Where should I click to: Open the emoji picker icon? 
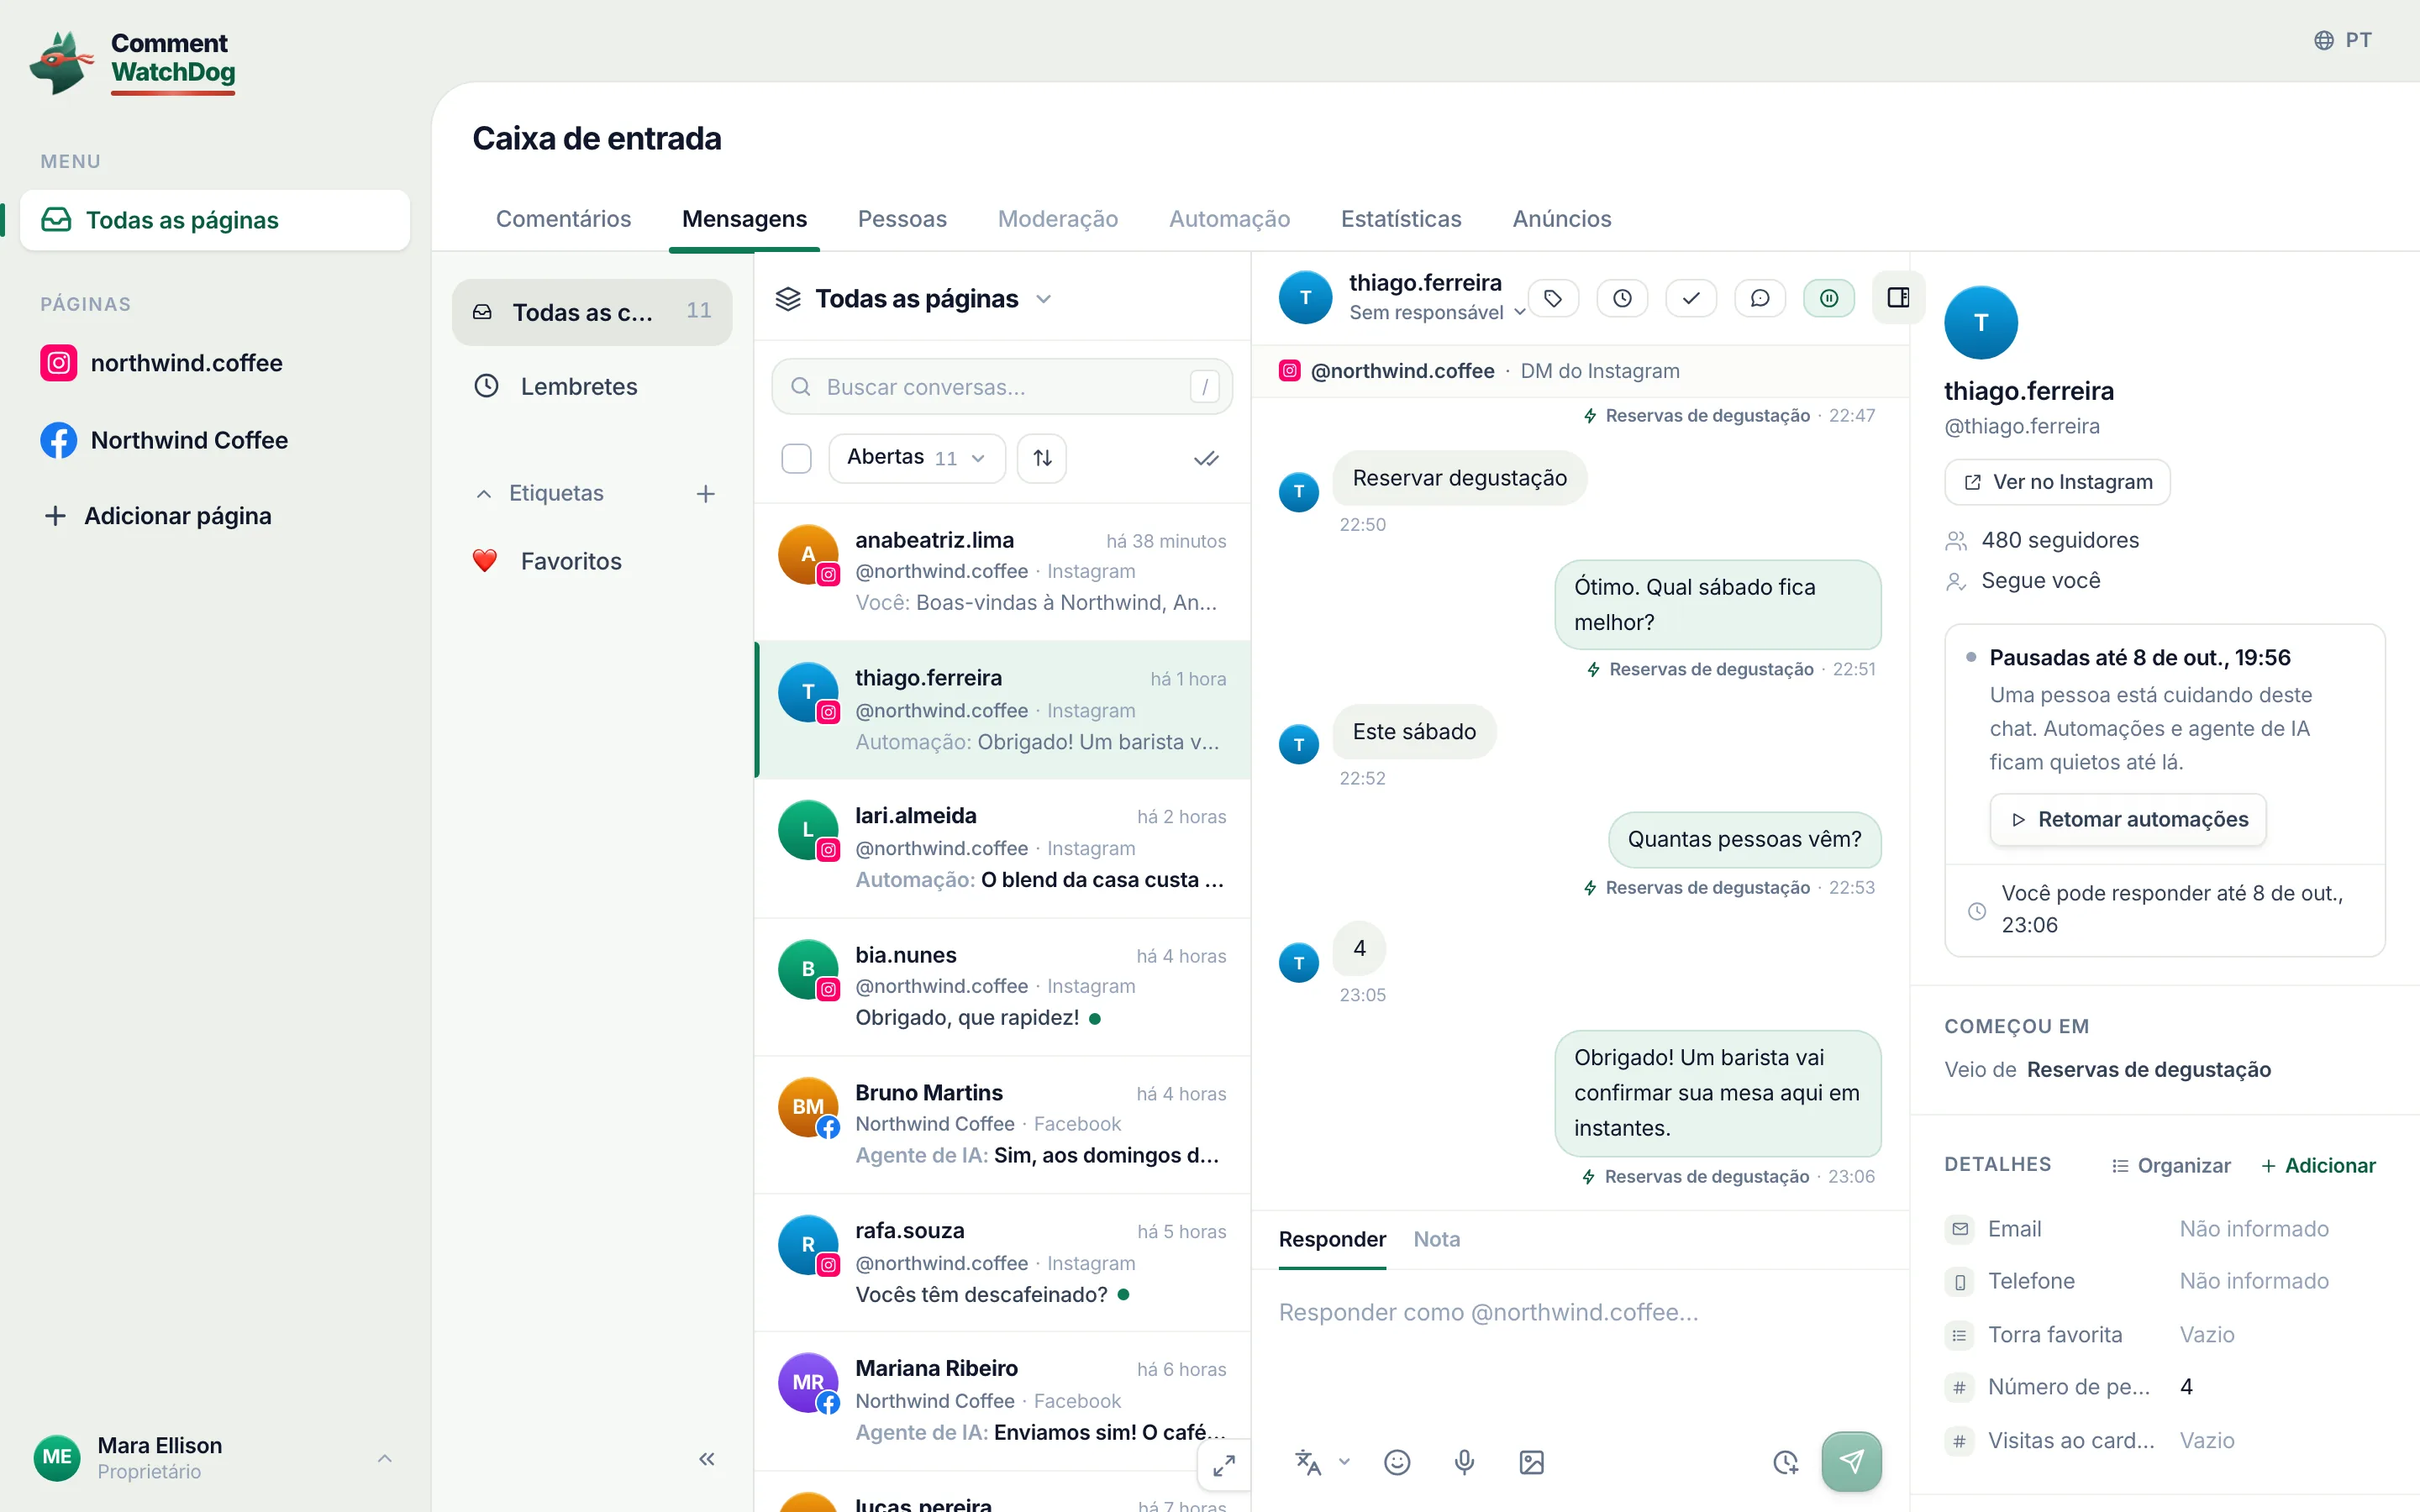click(x=1397, y=1462)
